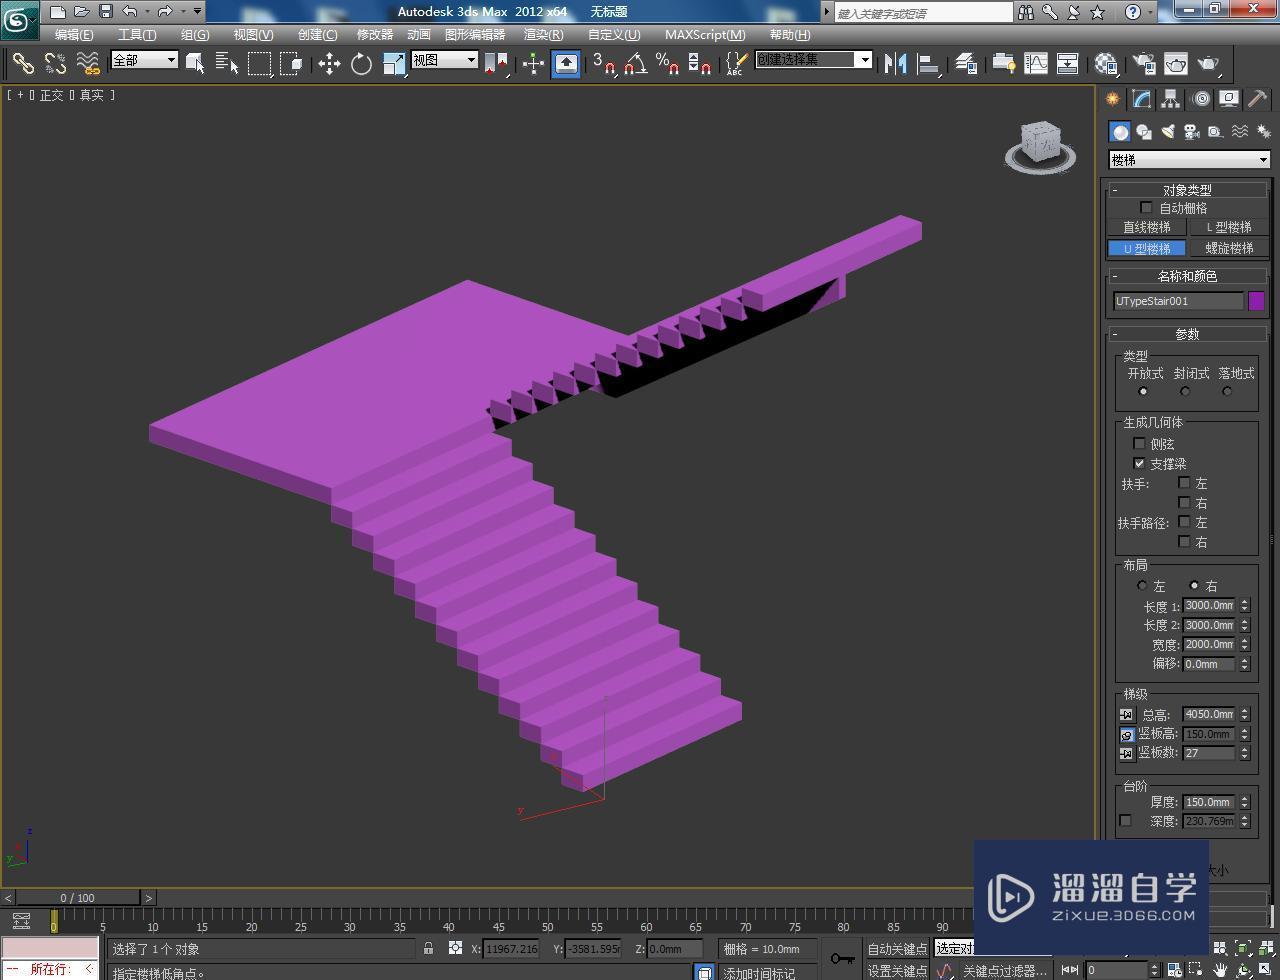This screenshot has width=1280, height=980.
Task: Toggle Angle Snap
Action: click(x=635, y=64)
